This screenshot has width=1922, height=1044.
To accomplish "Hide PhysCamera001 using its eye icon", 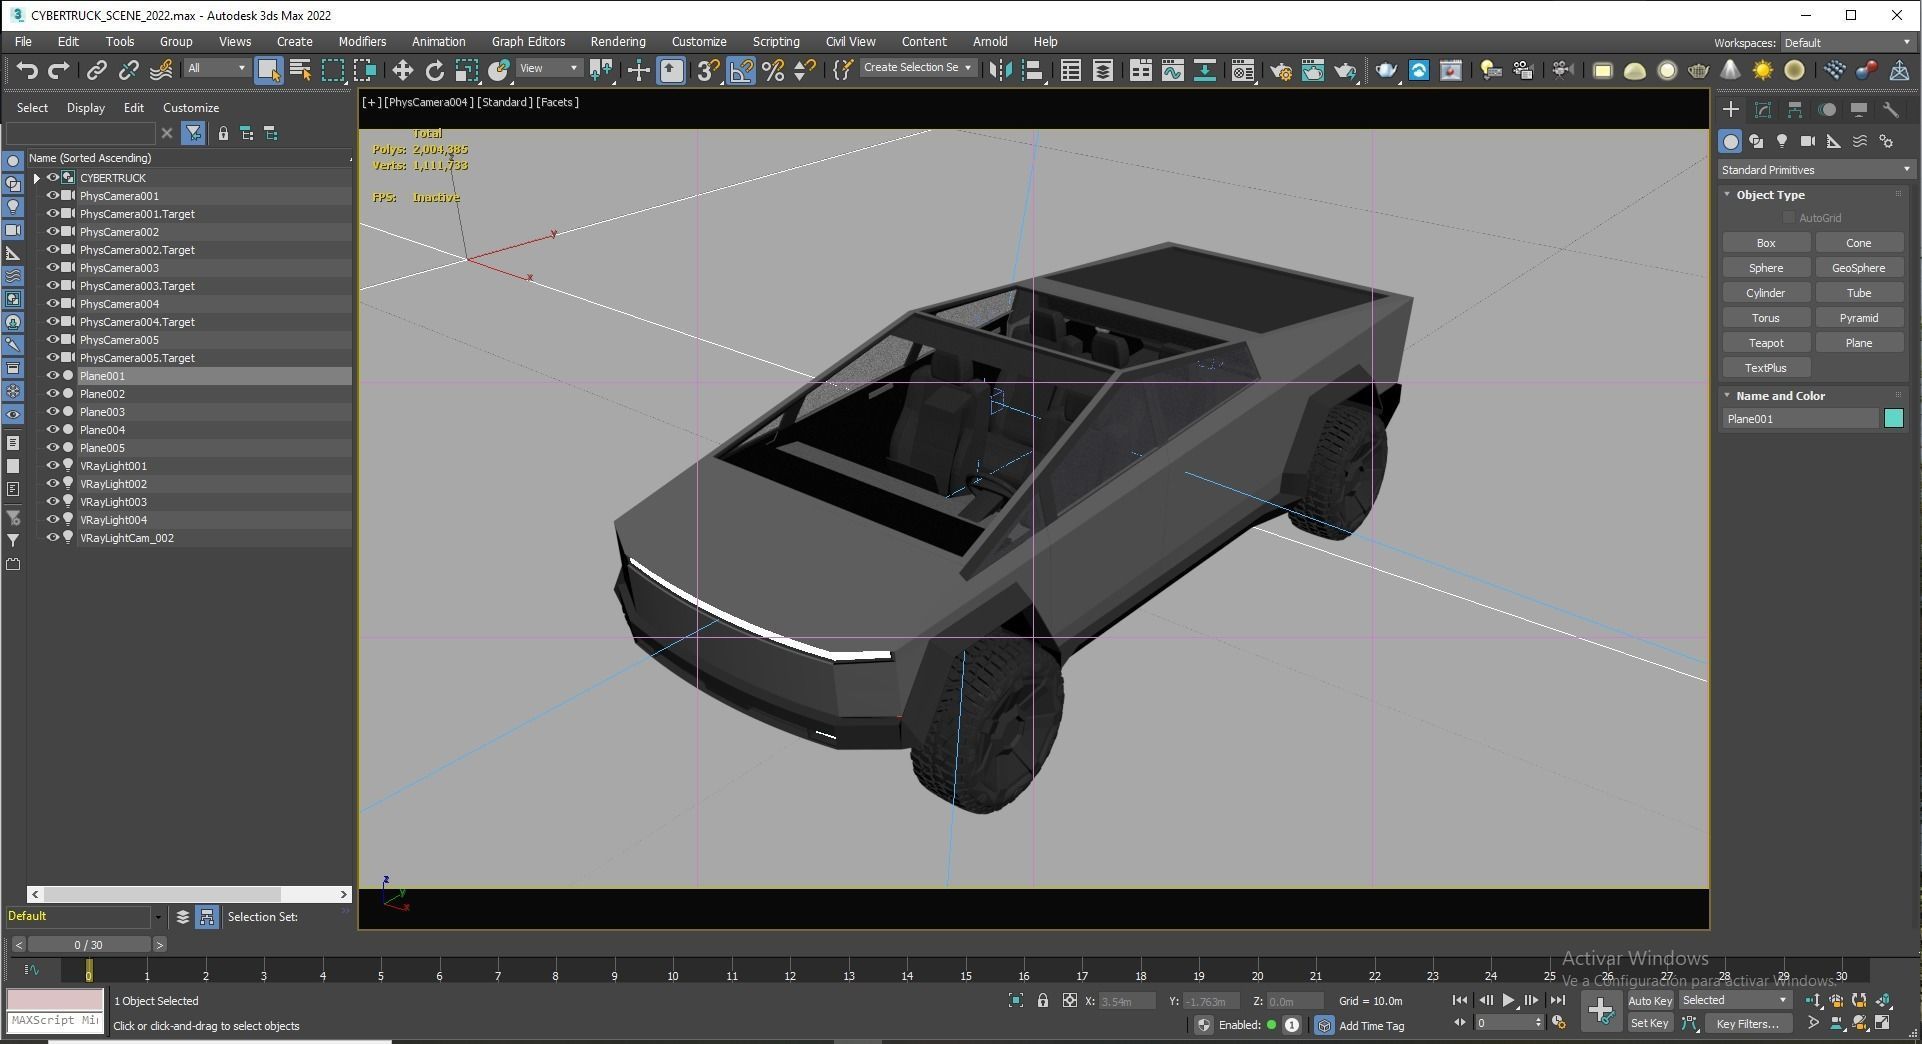I will (53, 196).
